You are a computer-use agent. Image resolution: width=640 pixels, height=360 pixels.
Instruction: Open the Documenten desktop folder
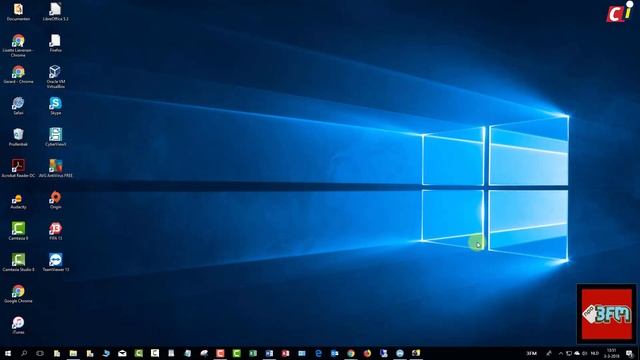(x=18, y=12)
